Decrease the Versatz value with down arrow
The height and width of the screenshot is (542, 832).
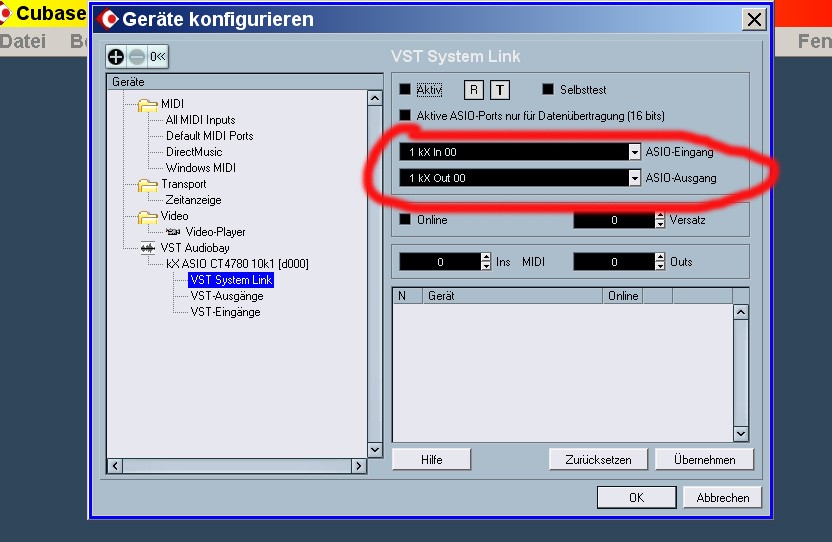660,224
